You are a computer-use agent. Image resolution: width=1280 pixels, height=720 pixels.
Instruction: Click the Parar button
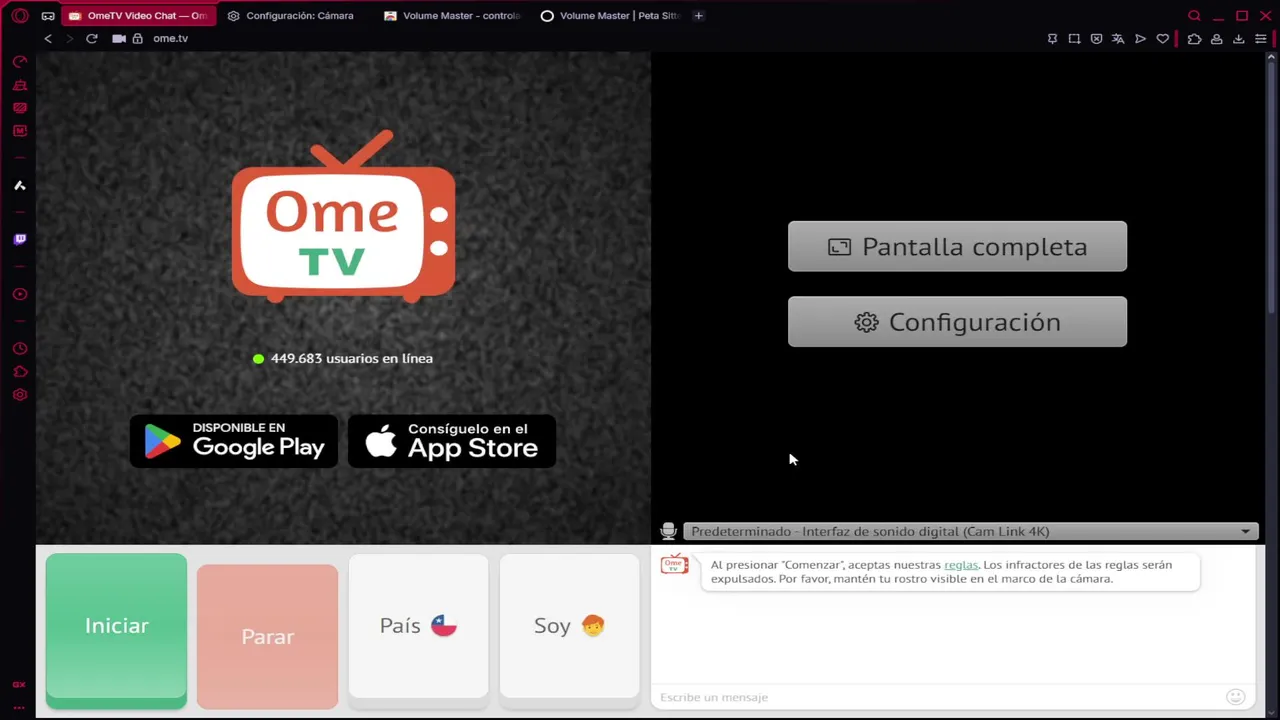267,636
